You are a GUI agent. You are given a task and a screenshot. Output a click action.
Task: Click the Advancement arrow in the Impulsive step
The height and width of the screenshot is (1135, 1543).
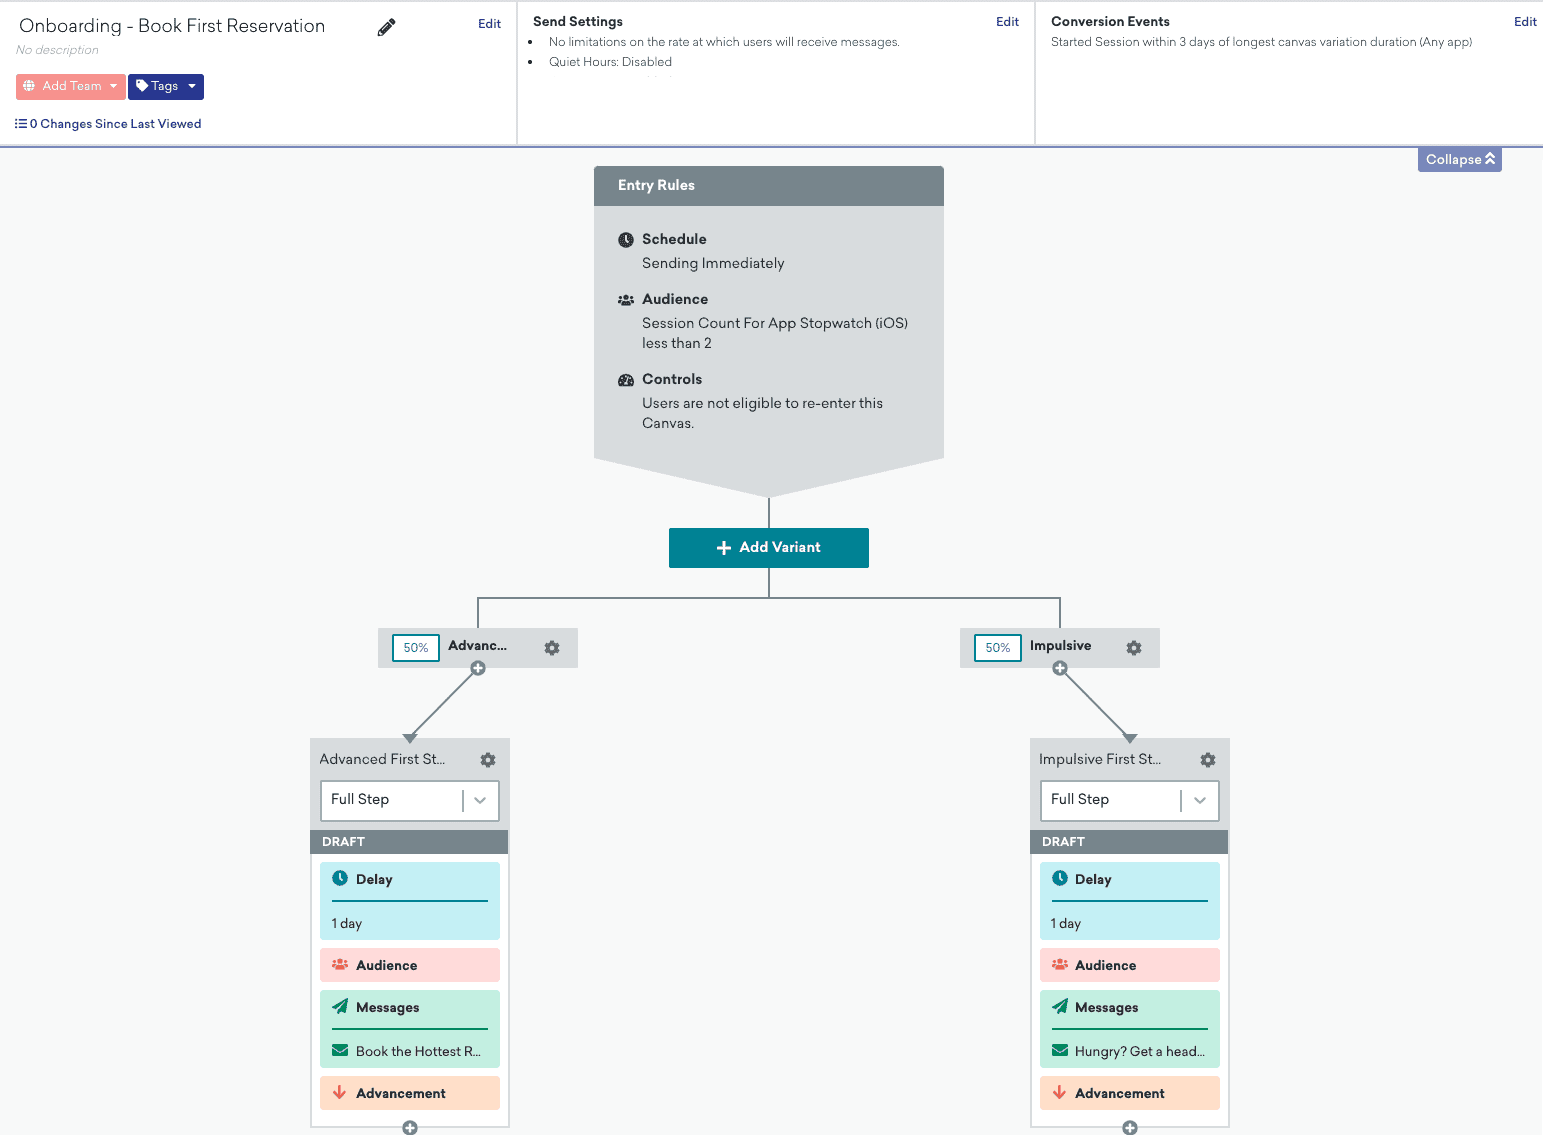click(x=1059, y=1092)
